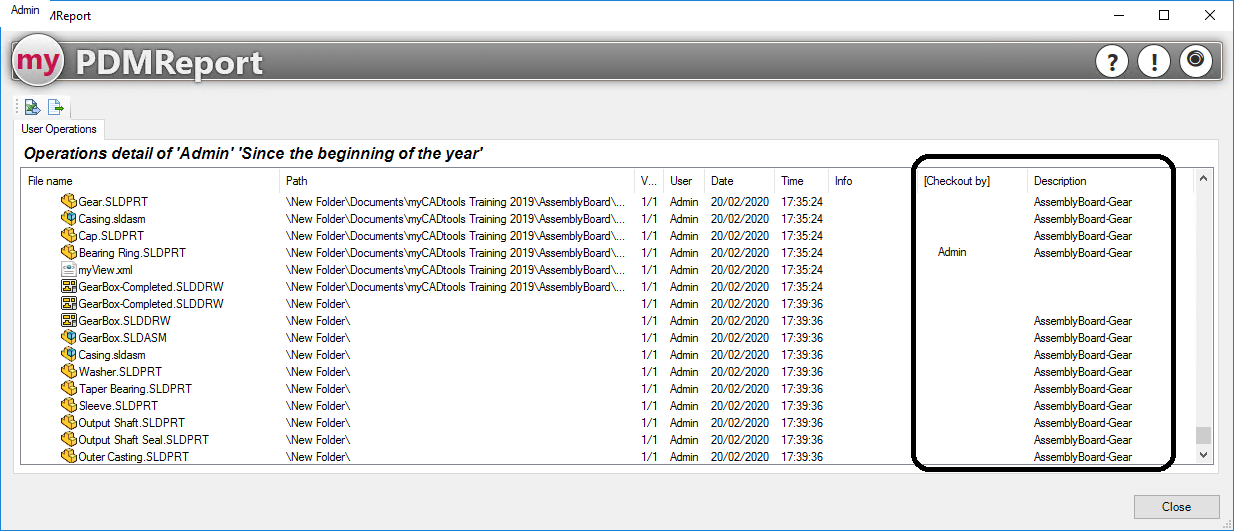Click the Export to Excel toolbar icon
The height and width of the screenshot is (531, 1234).
pyautogui.click(x=32, y=107)
